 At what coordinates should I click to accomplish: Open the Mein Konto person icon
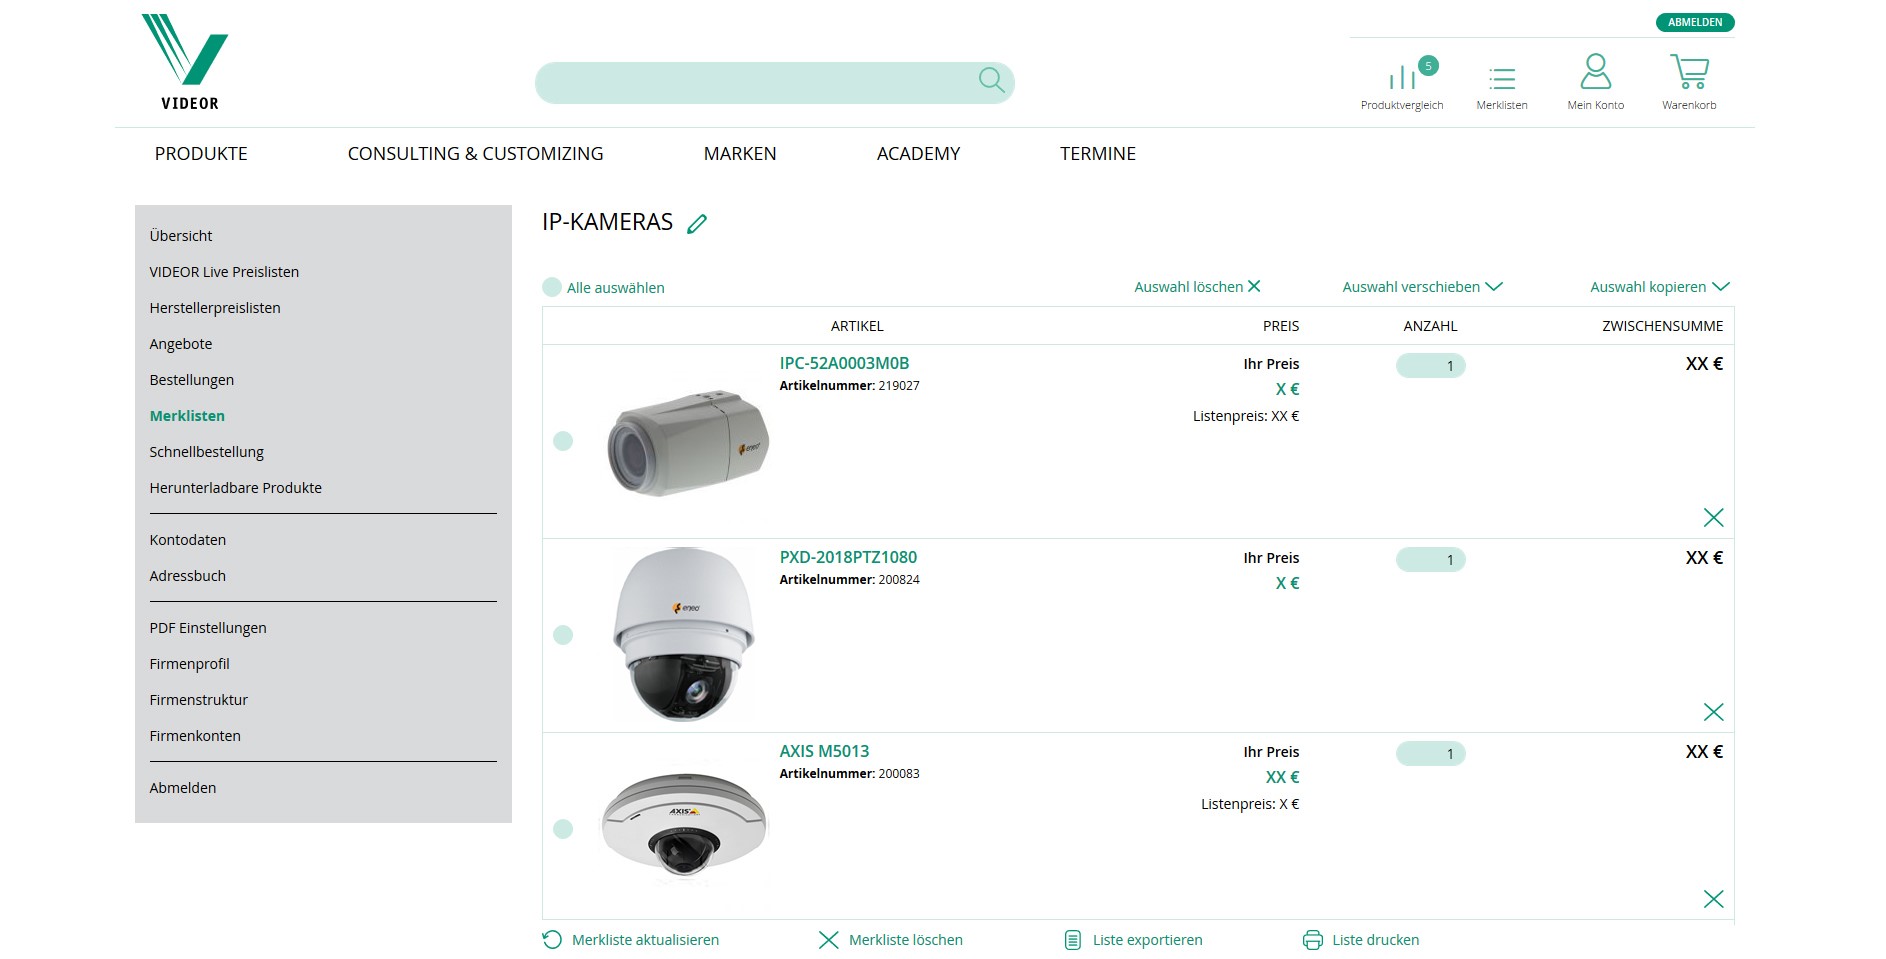tap(1595, 71)
